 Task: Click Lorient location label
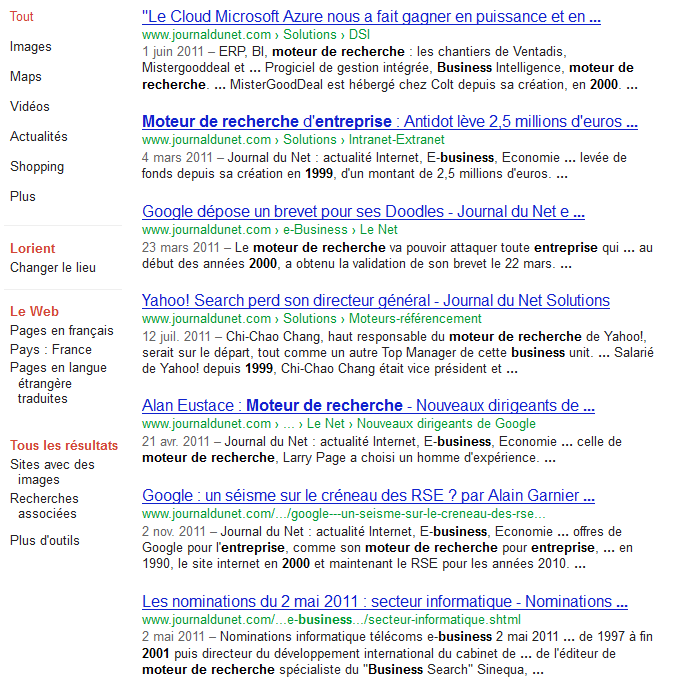[x=33, y=249]
